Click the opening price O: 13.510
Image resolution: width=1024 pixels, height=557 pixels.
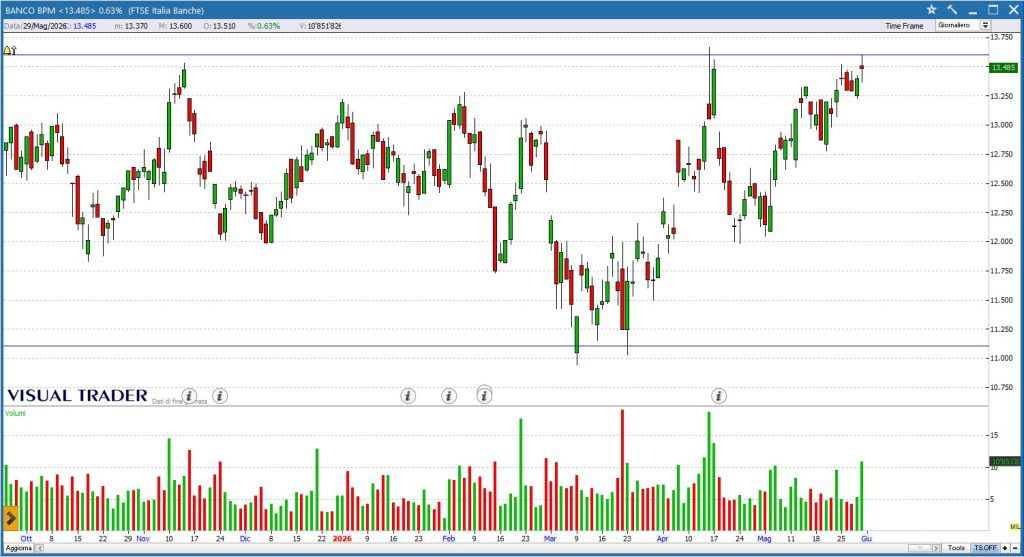tap(219, 26)
